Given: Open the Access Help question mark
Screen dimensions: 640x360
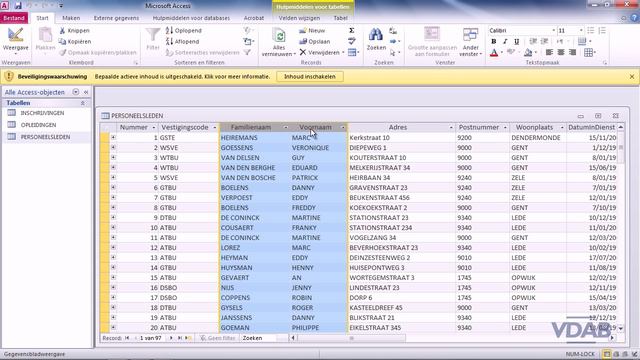Looking at the screenshot, I should tap(634, 18).
